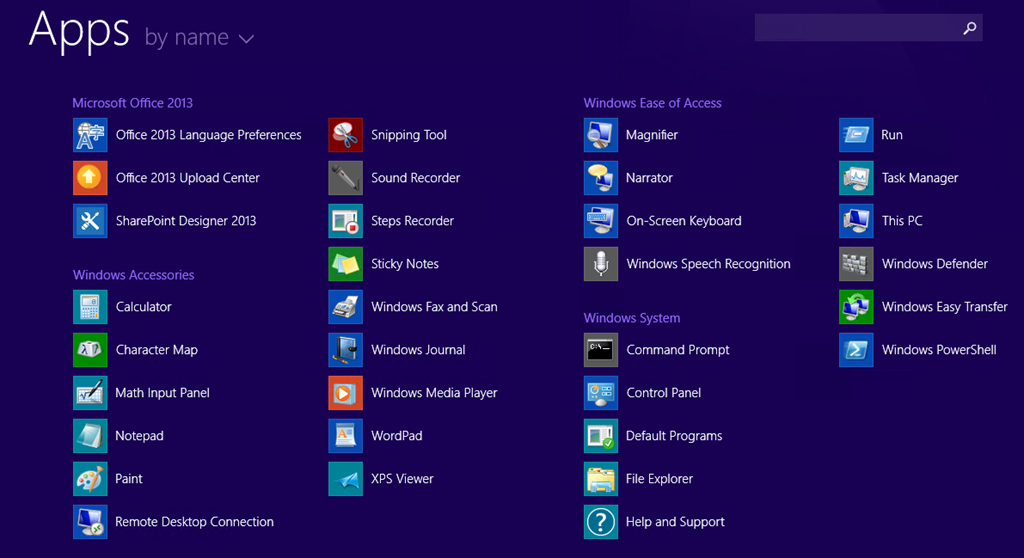Click the 'Magnifier' label text
This screenshot has height=558, width=1024.
(652, 135)
